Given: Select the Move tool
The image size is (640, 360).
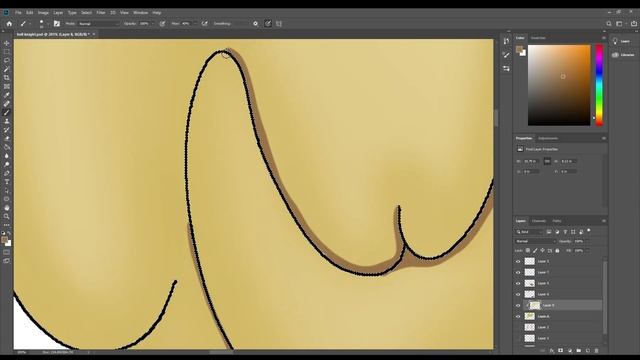Looking at the screenshot, I should click(x=7, y=43).
